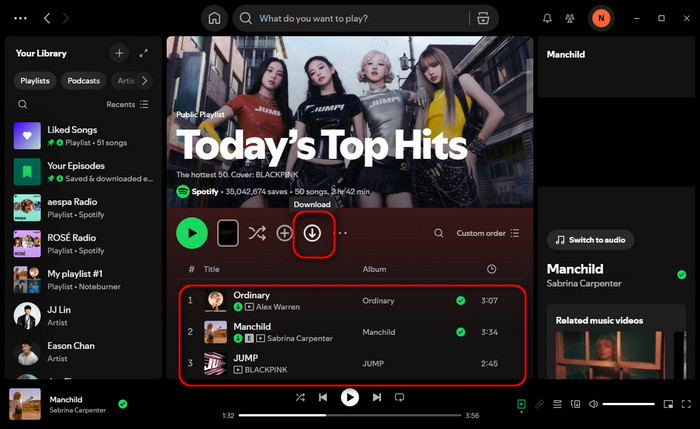The image size is (700, 429).
Task: Open the JJ Lin artist entry
Action: pos(84,316)
